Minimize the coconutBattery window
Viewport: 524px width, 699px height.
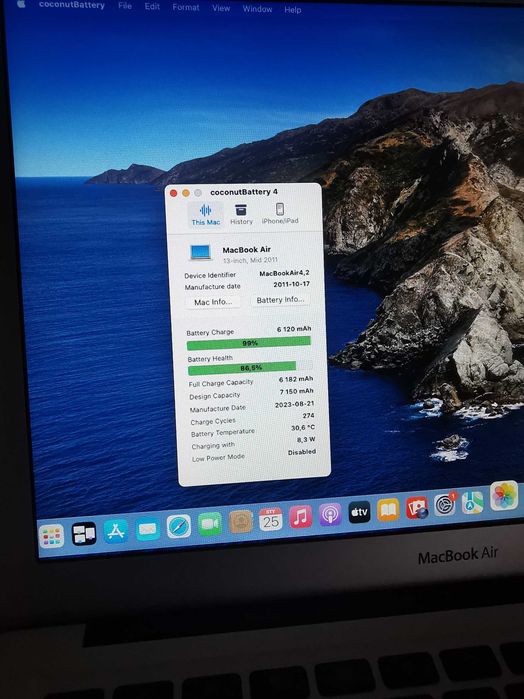tap(186, 193)
